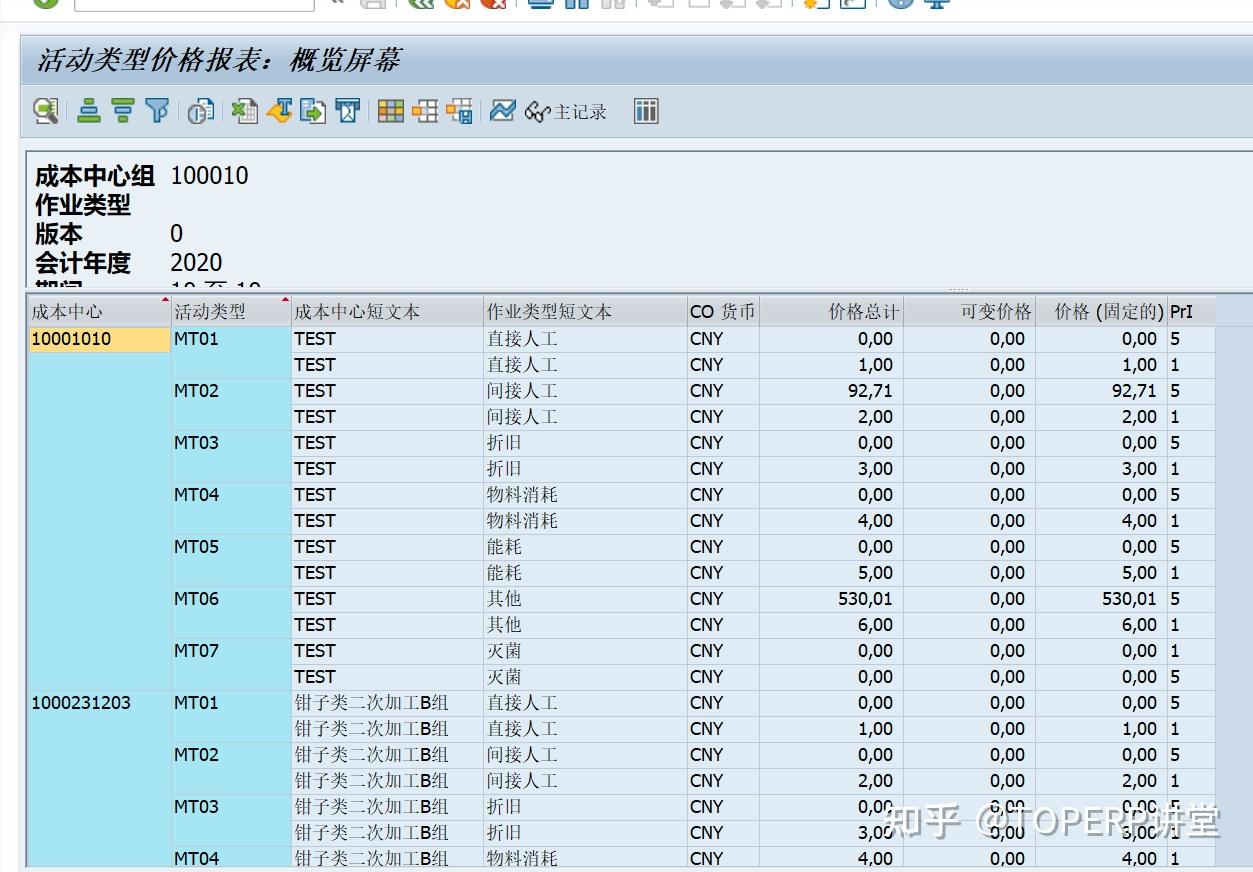1253x872 pixels.
Task: Save the current layout
Action: point(460,111)
